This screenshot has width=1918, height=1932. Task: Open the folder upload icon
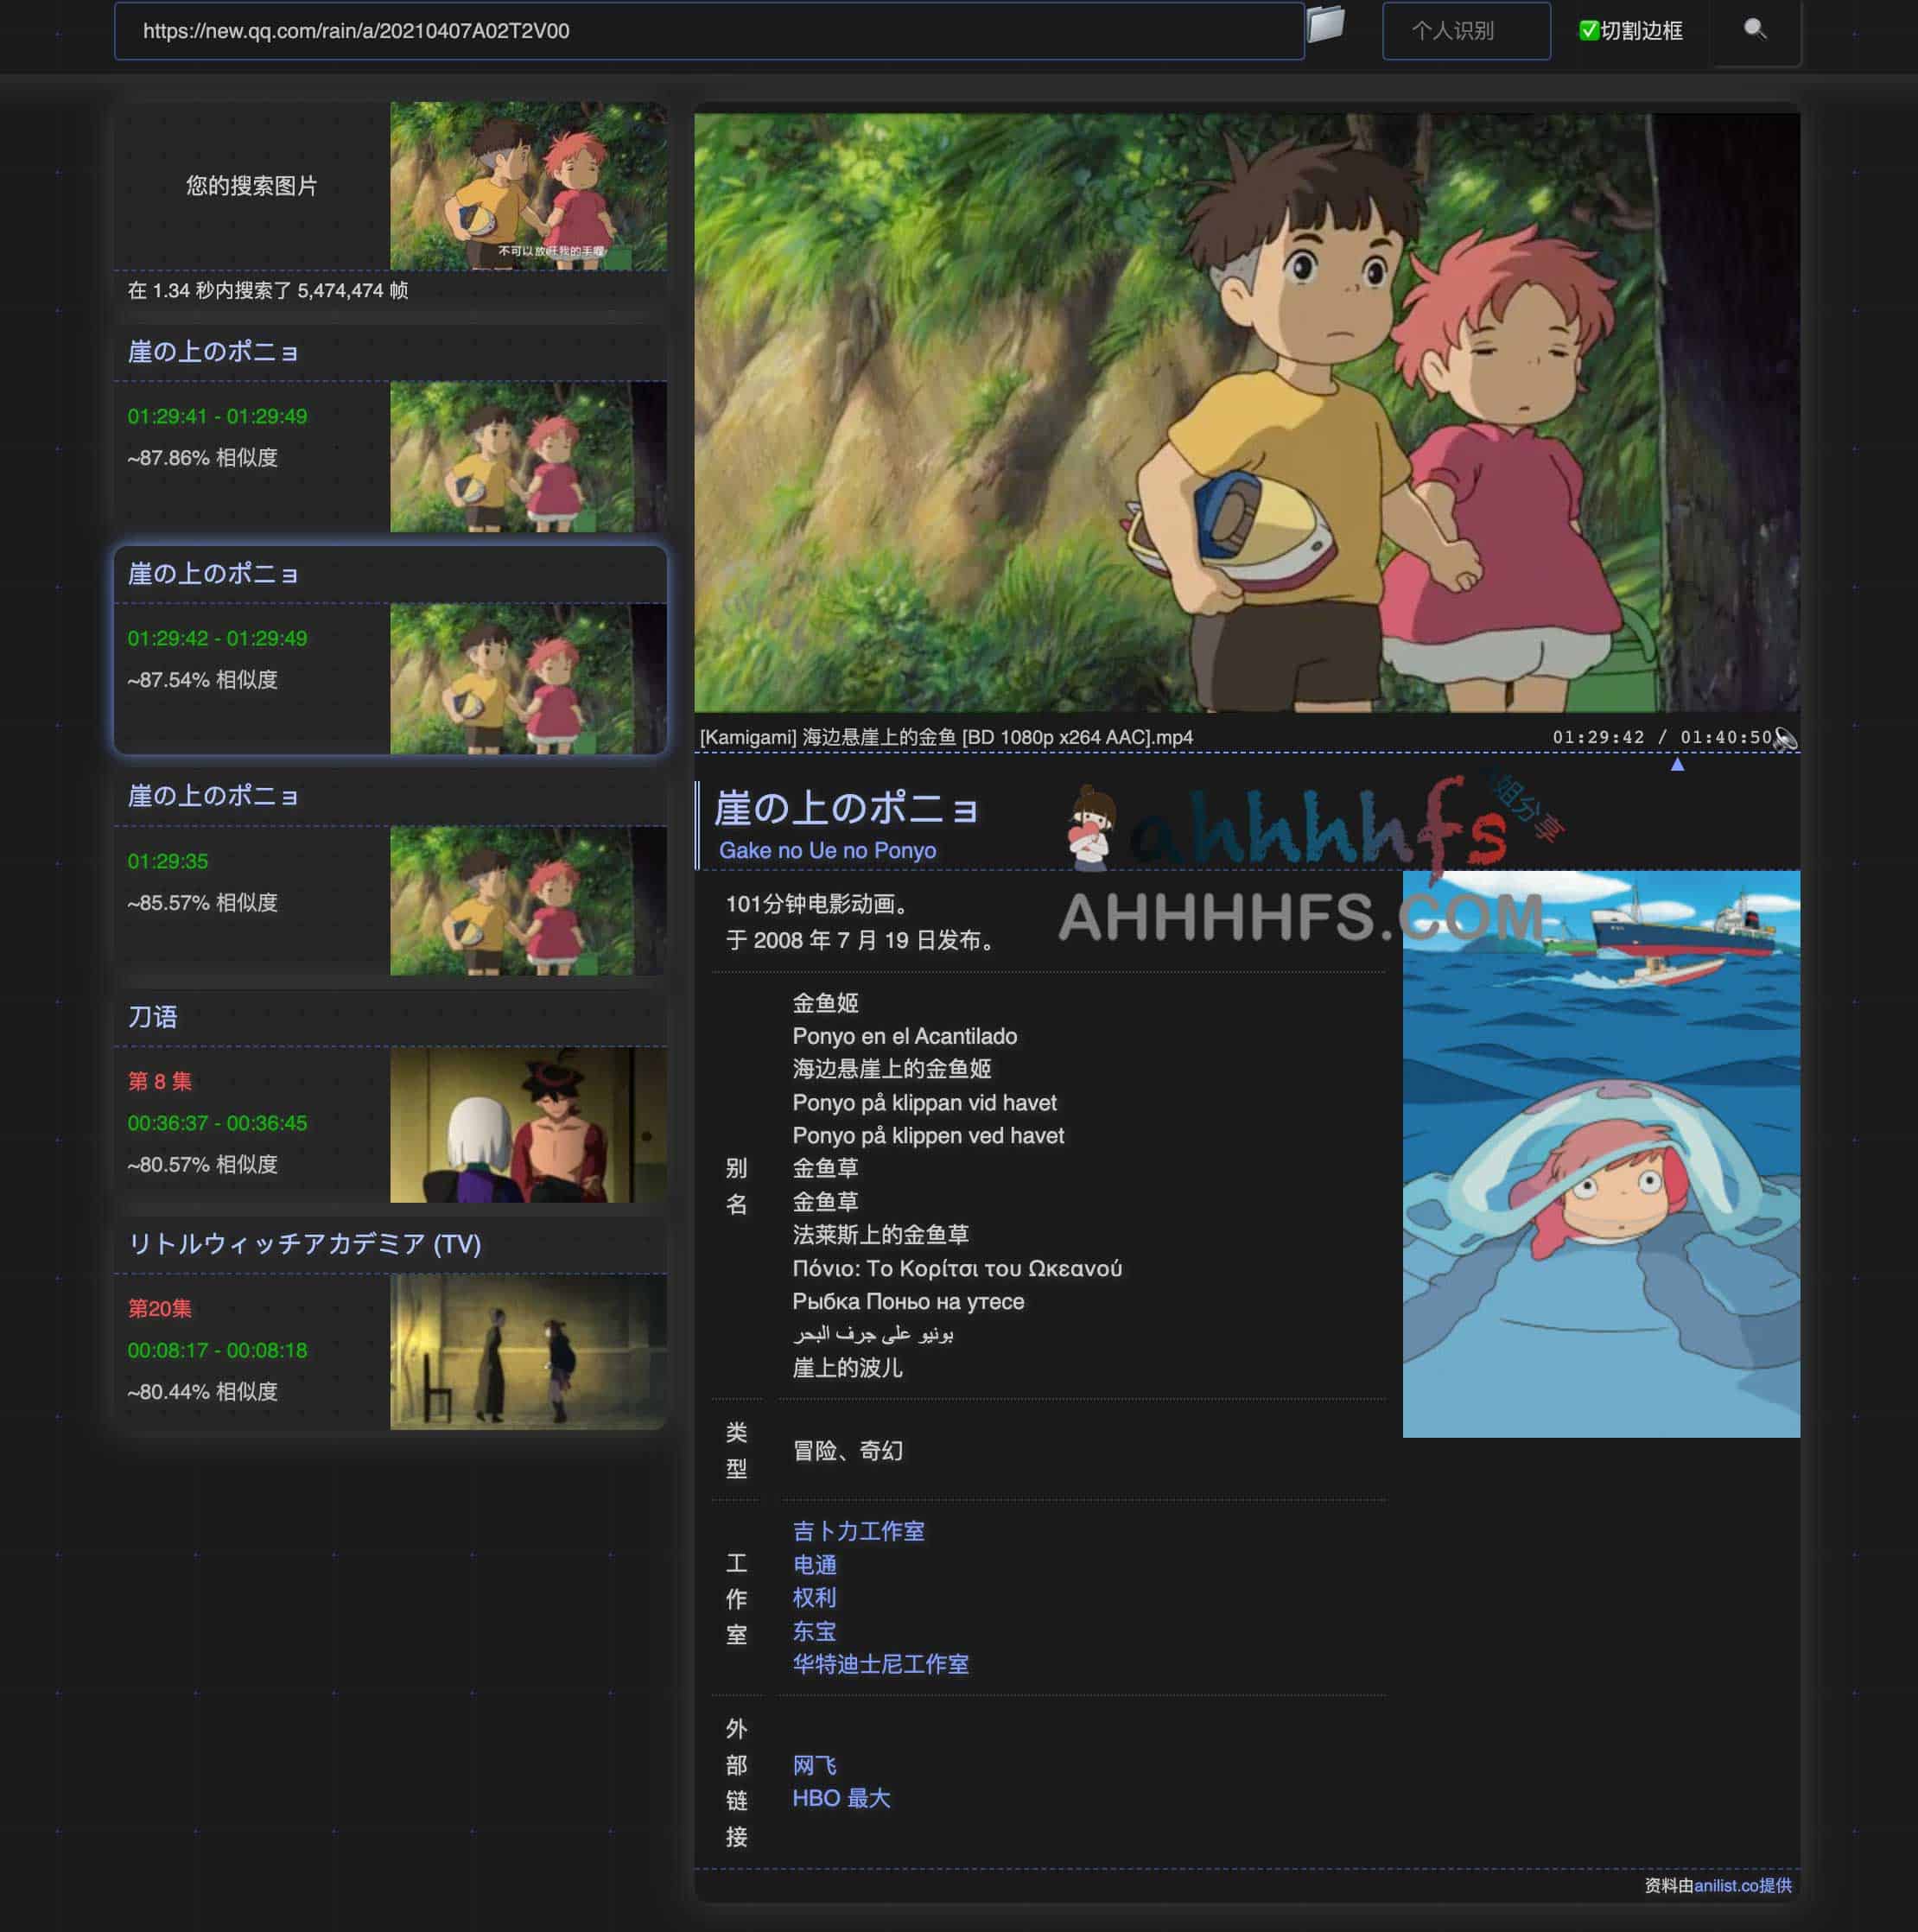pyautogui.click(x=1325, y=25)
